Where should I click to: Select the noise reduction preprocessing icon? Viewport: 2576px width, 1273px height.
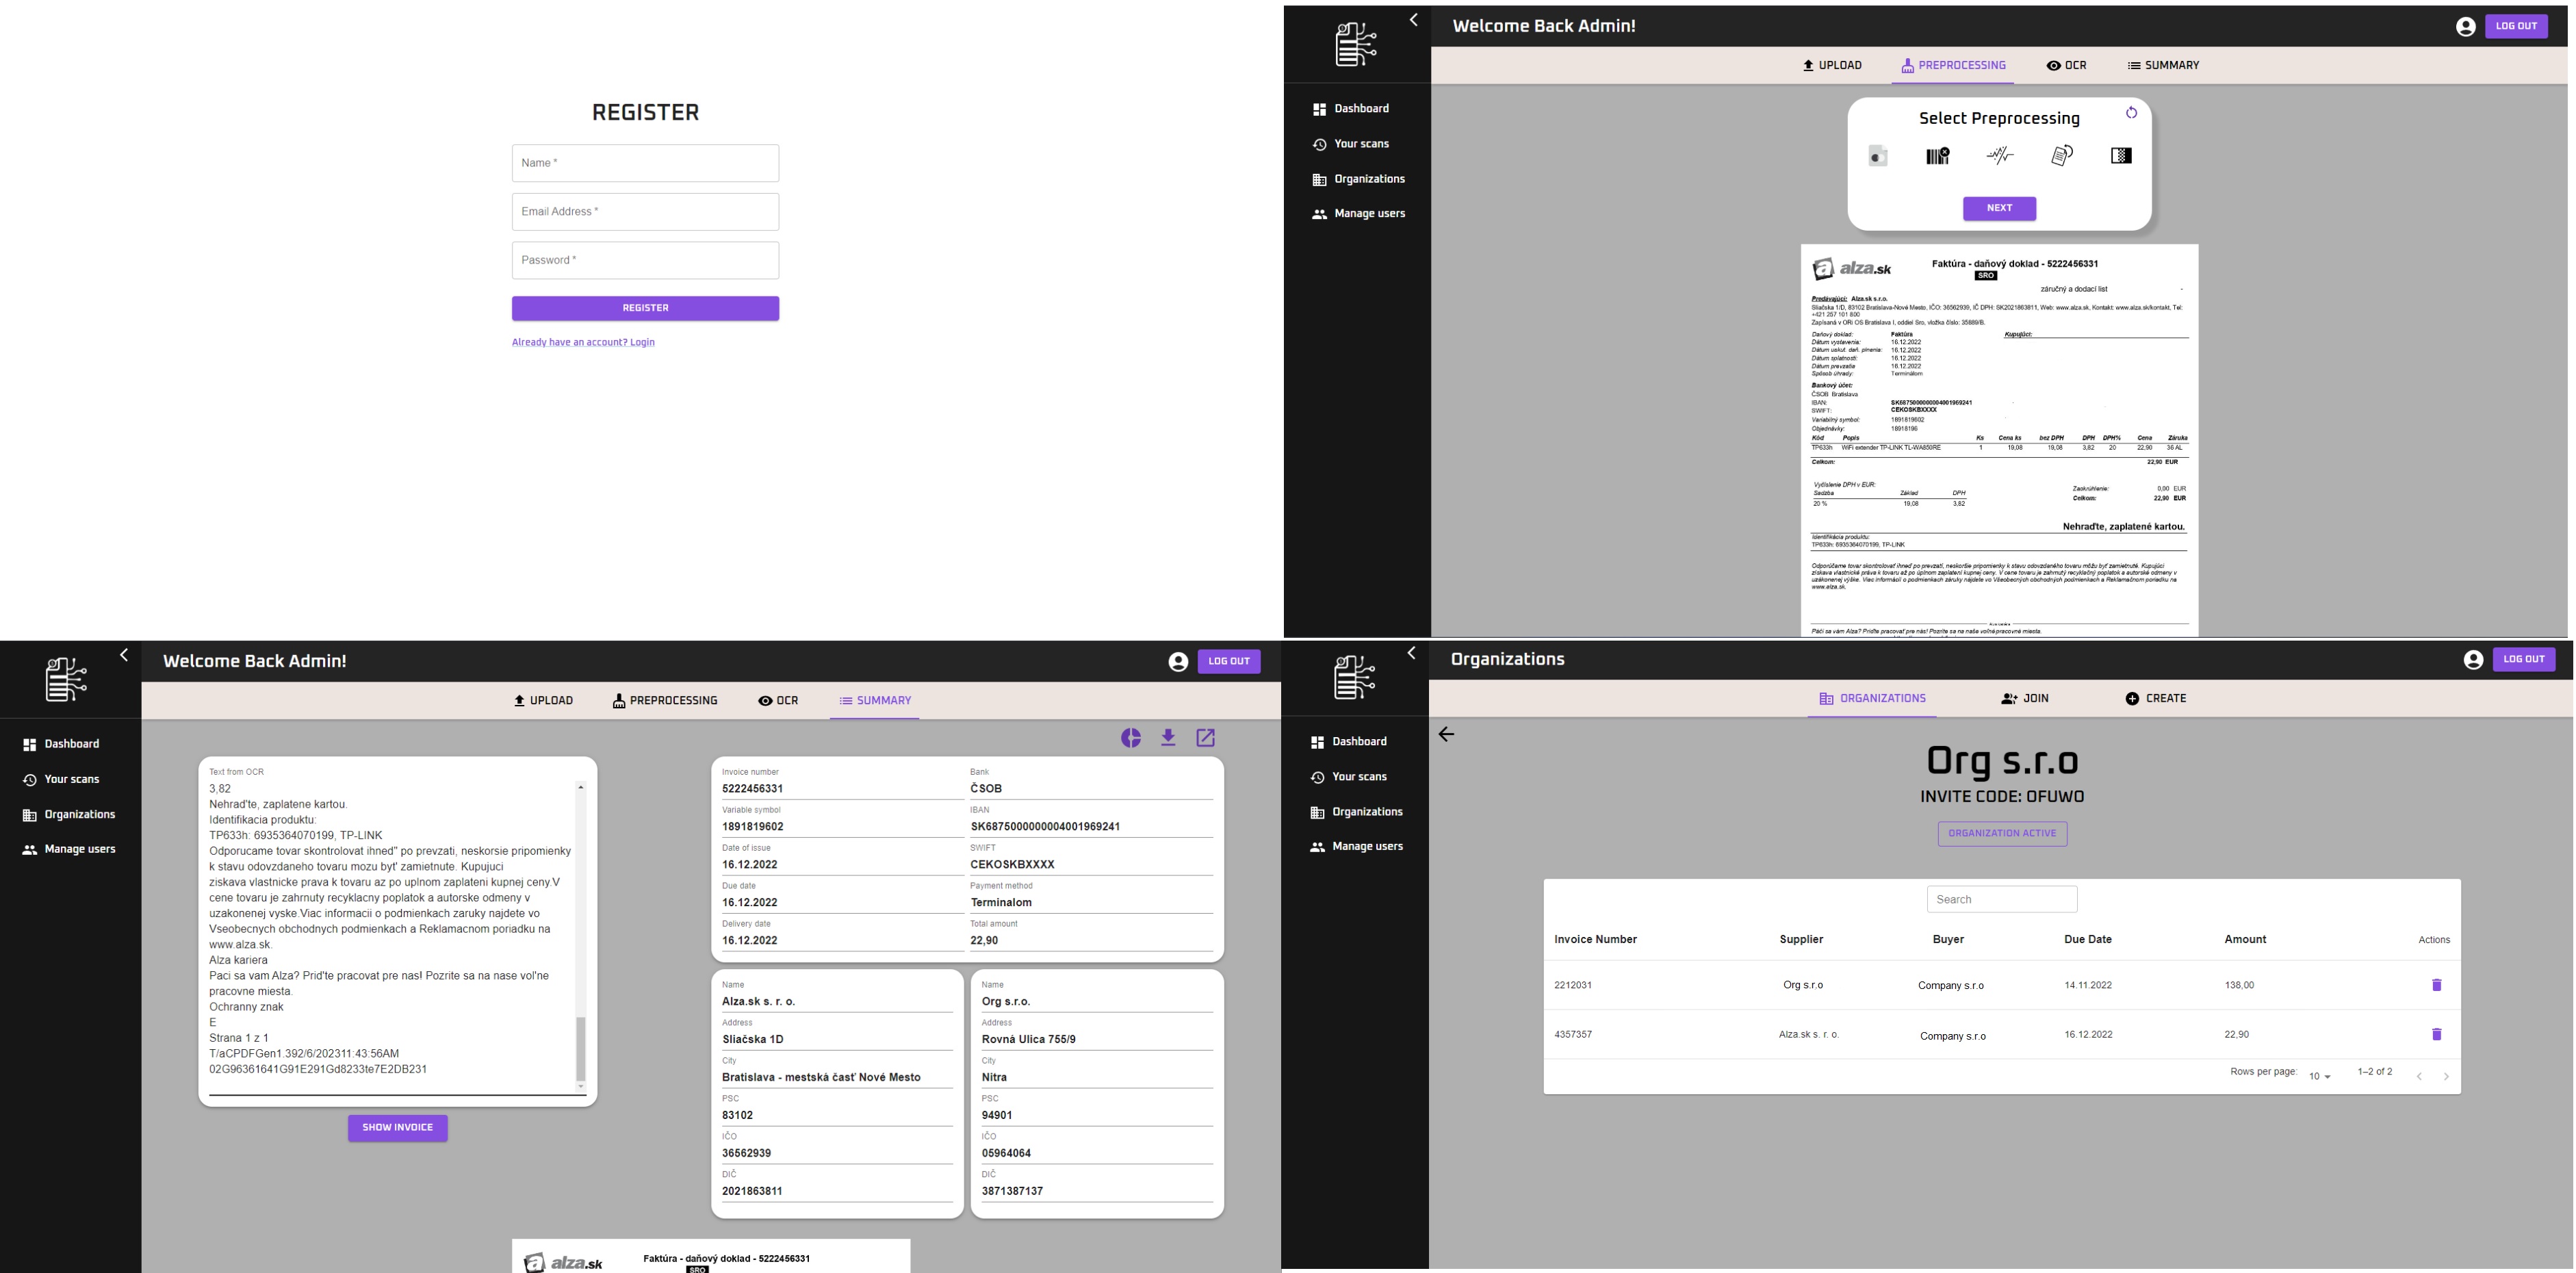pyautogui.click(x=1999, y=156)
